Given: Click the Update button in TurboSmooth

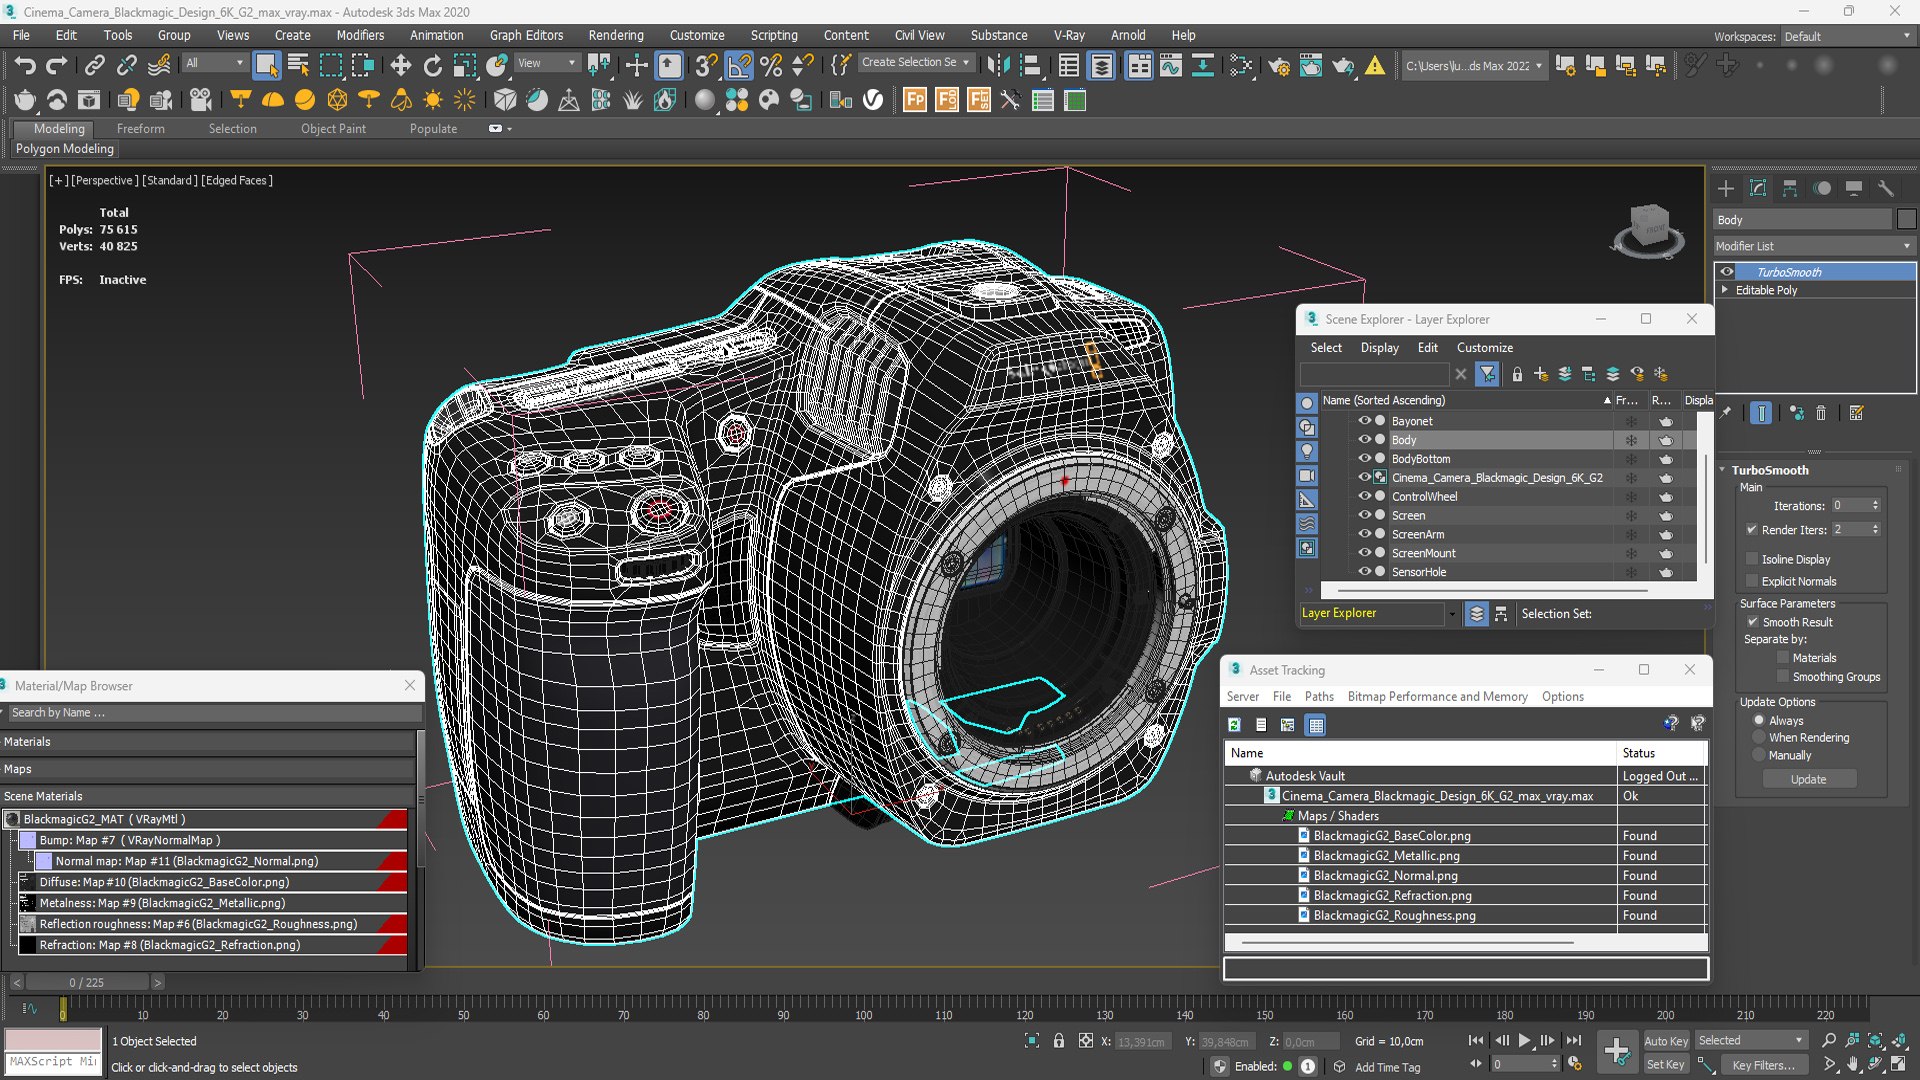Looking at the screenshot, I should [x=1808, y=779].
